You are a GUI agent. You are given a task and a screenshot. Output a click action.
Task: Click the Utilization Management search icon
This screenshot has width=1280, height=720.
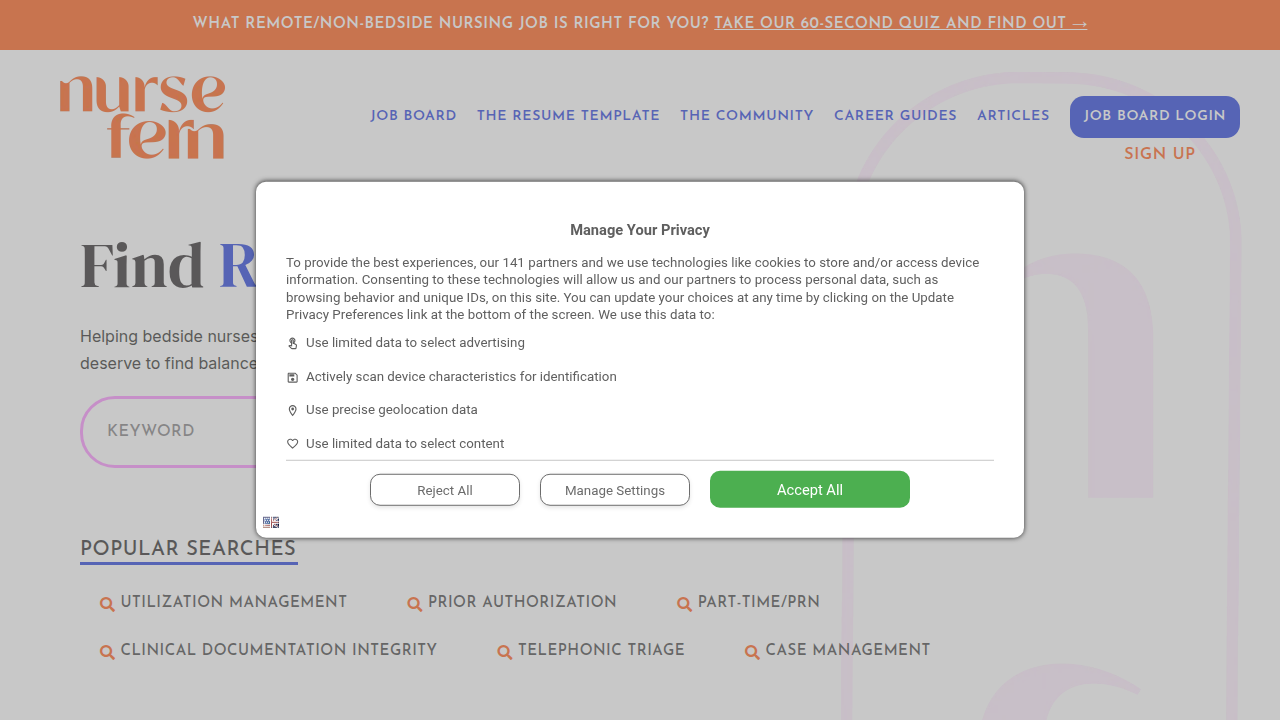[107, 604]
